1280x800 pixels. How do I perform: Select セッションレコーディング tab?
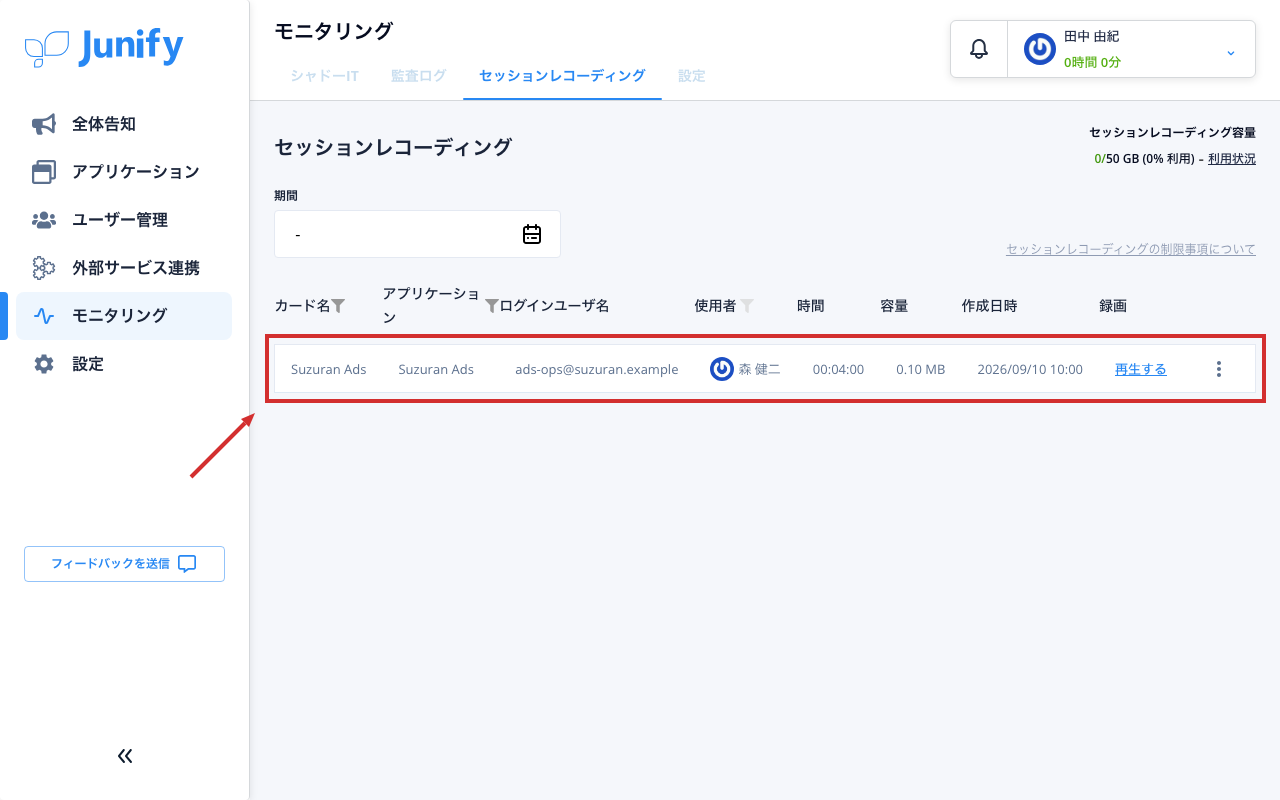[562, 76]
